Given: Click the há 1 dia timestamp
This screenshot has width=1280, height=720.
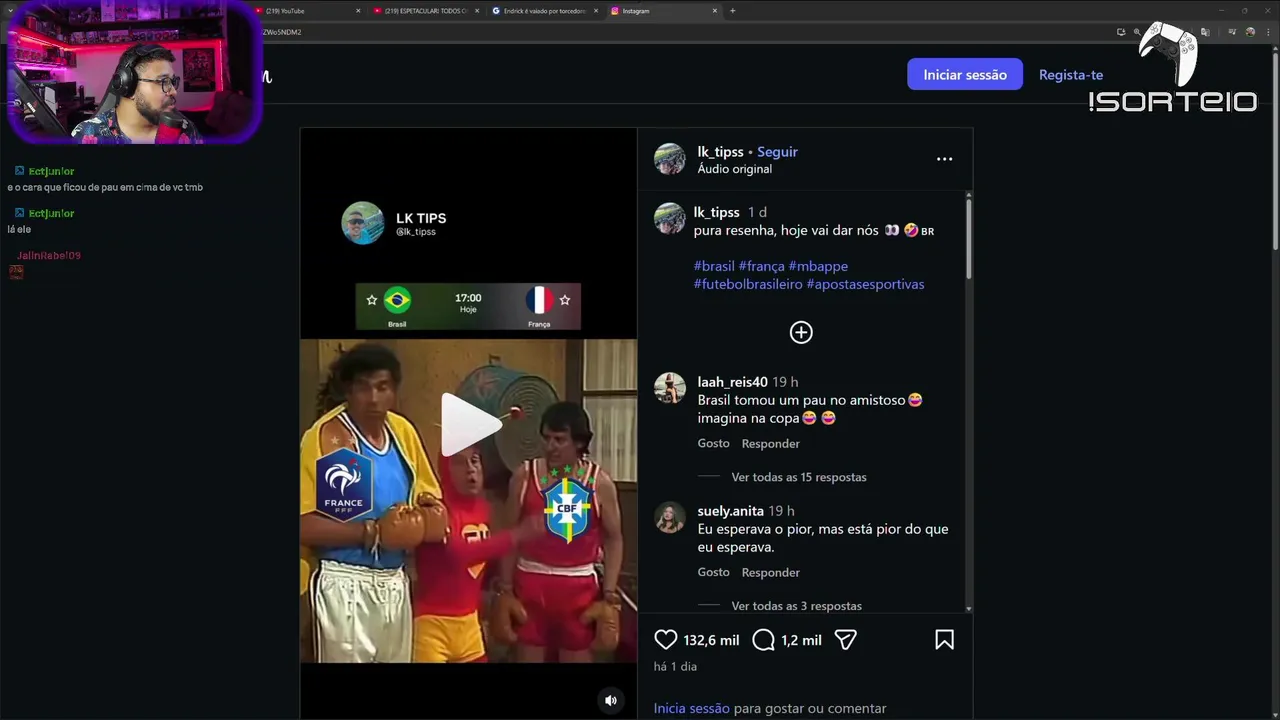Looking at the screenshot, I should tap(675, 666).
